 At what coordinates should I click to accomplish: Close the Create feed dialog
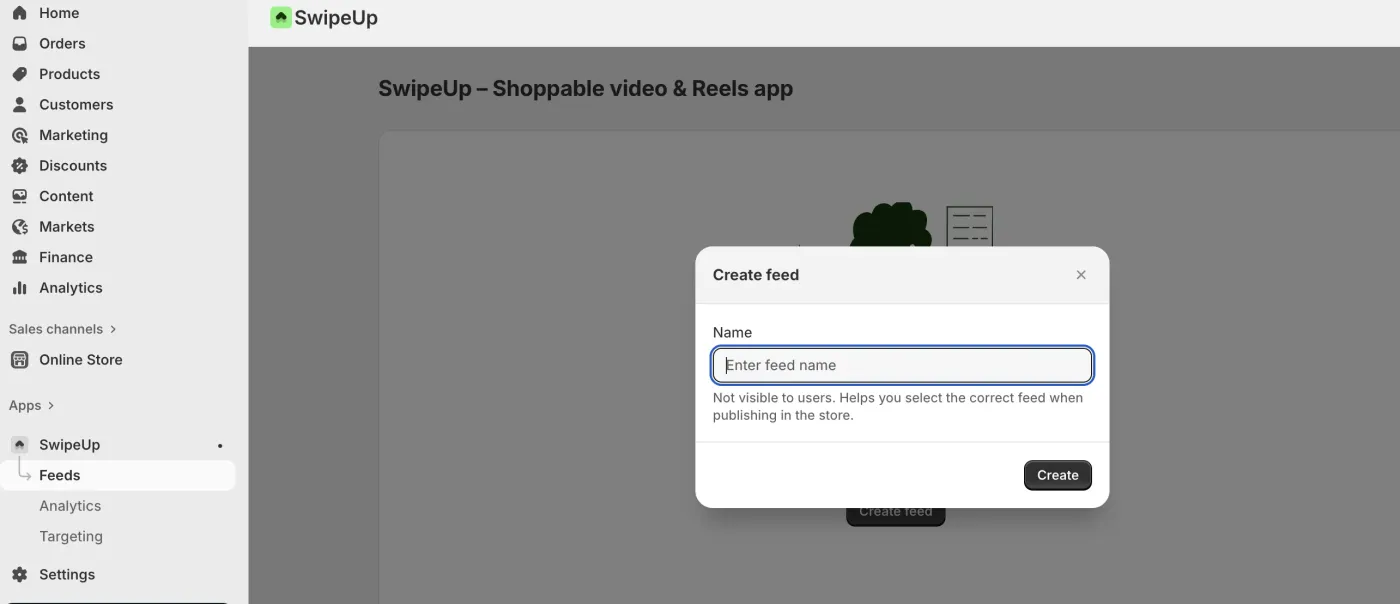pyautogui.click(x=1080, y=275)
